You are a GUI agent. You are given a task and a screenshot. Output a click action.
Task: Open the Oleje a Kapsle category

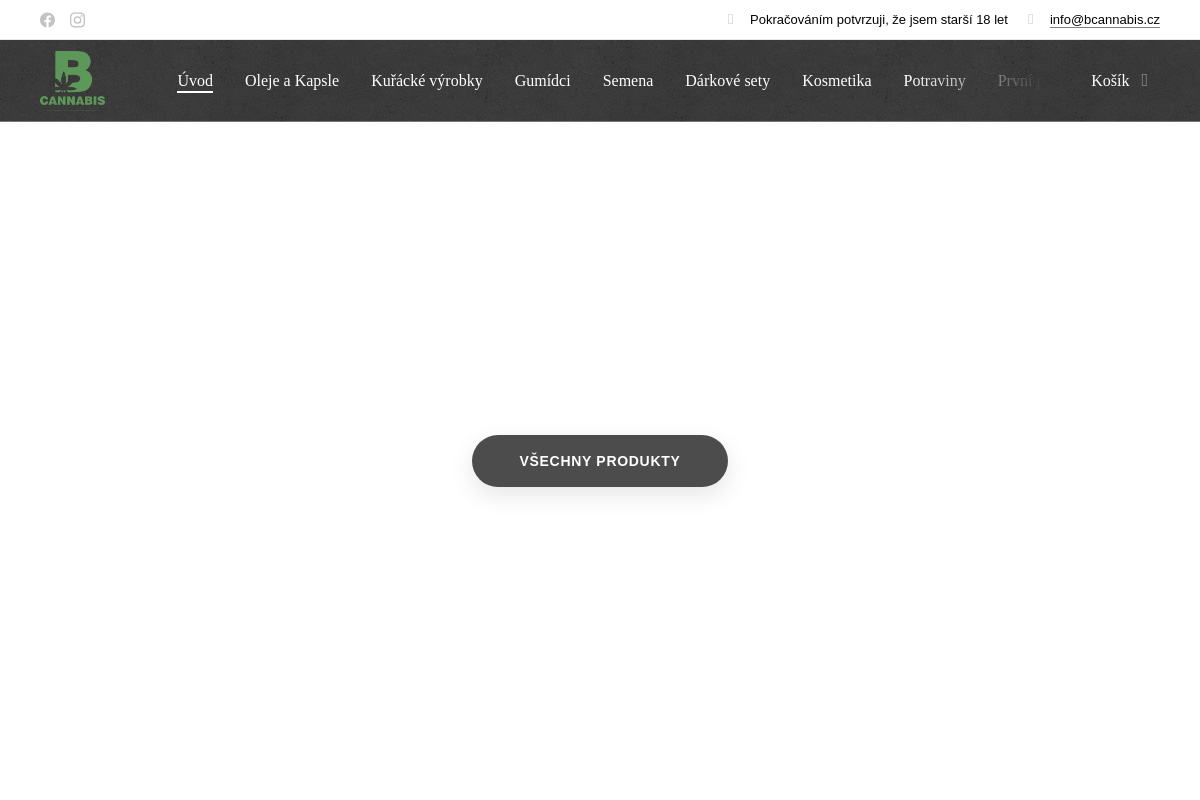point(292,81)
